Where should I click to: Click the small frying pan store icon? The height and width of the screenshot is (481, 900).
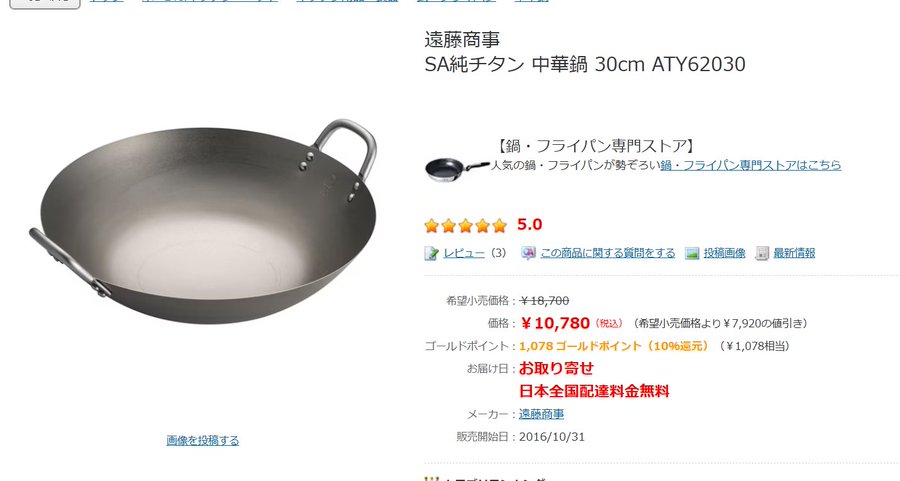pyautogui.click(x=457, y=169)
